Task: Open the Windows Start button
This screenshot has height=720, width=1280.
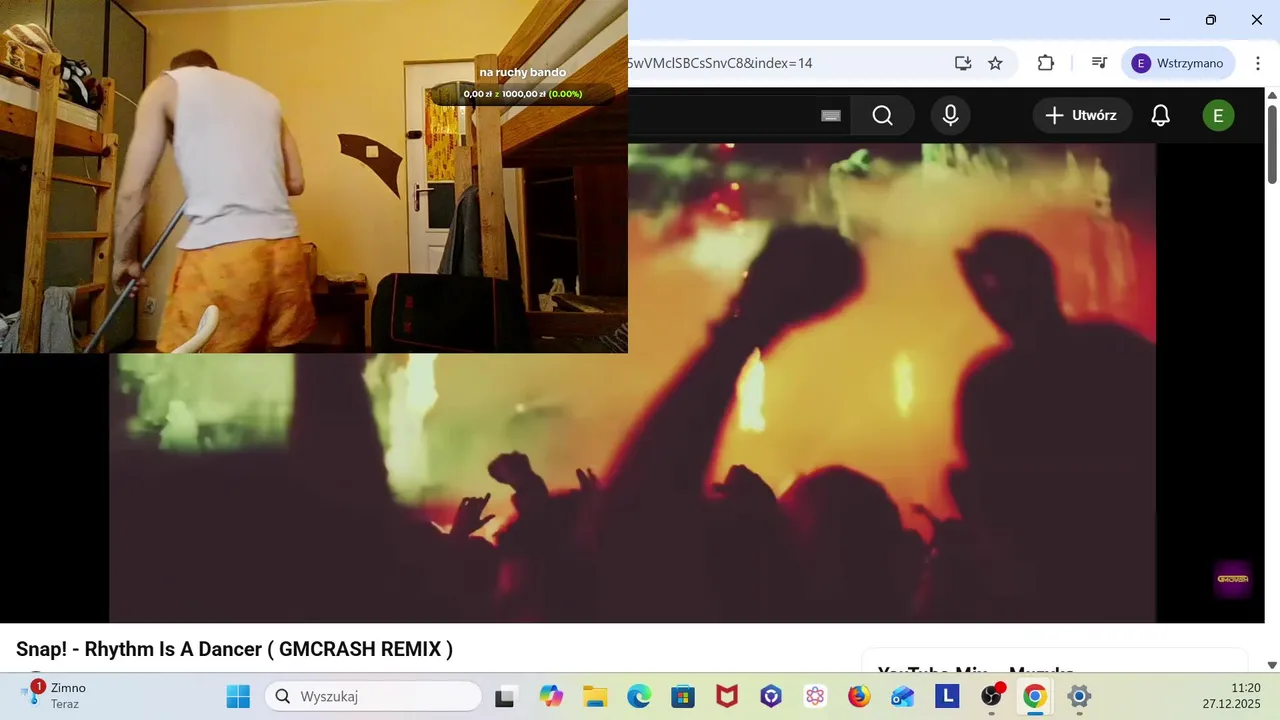Action: coord(238,696)
